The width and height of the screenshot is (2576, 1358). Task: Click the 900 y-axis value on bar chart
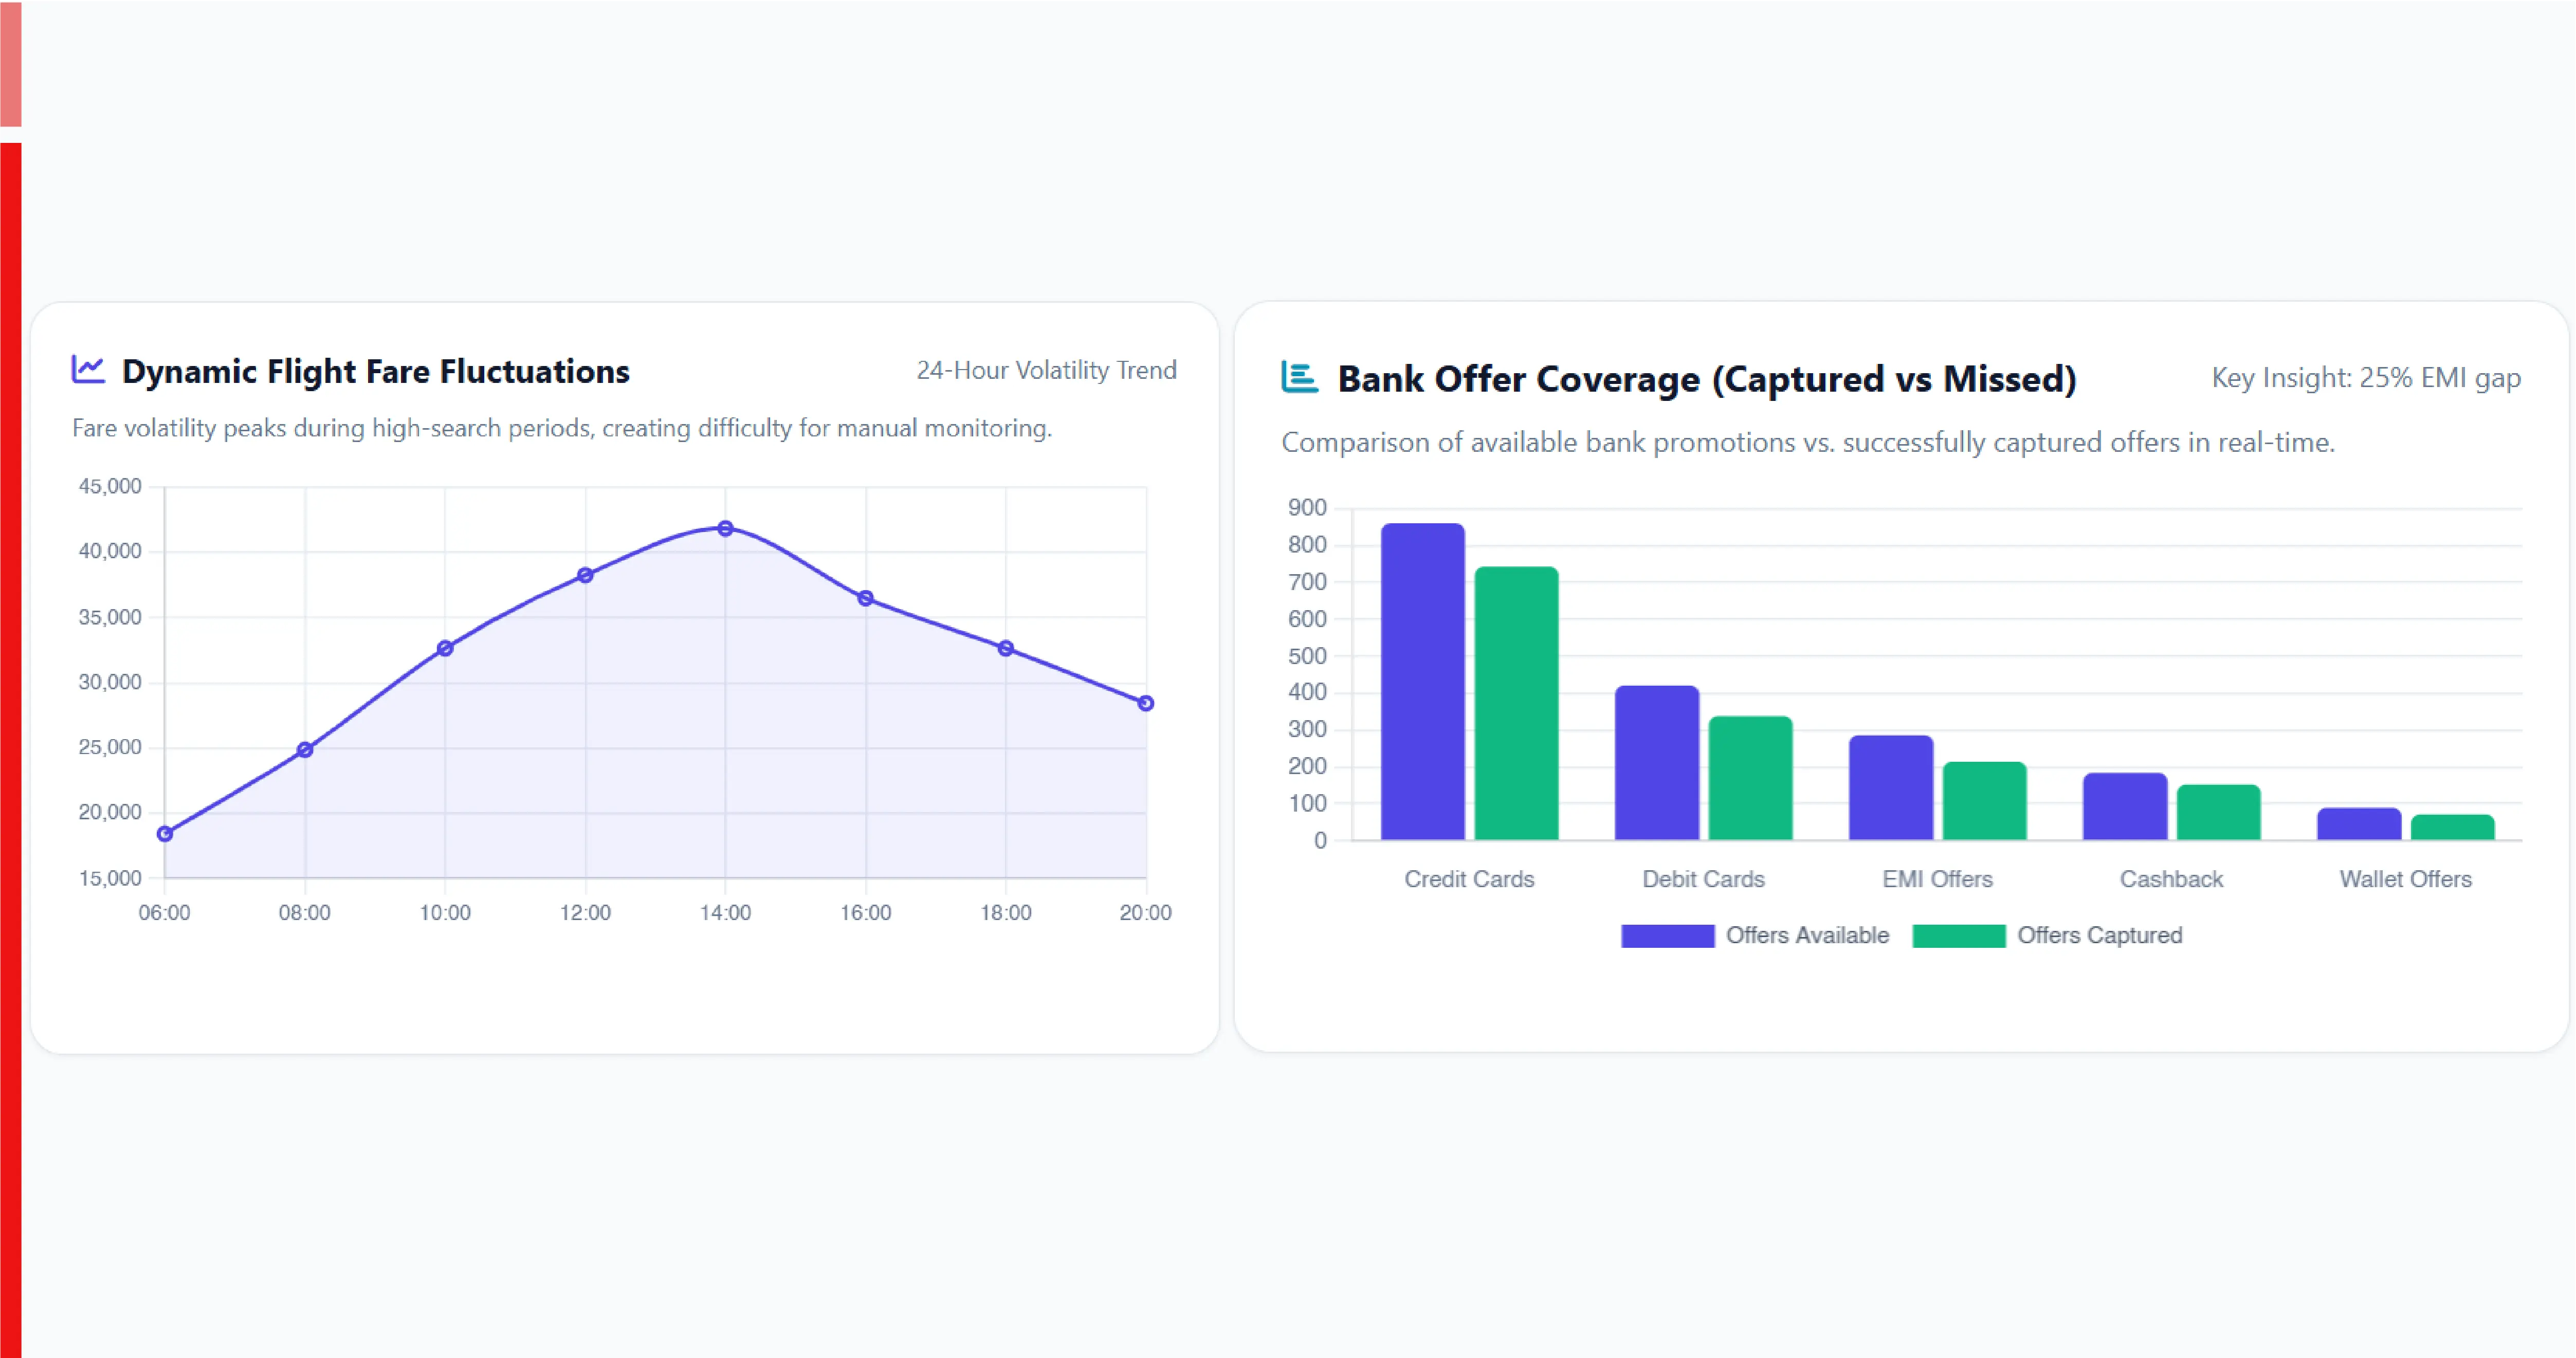(1307, 508)
